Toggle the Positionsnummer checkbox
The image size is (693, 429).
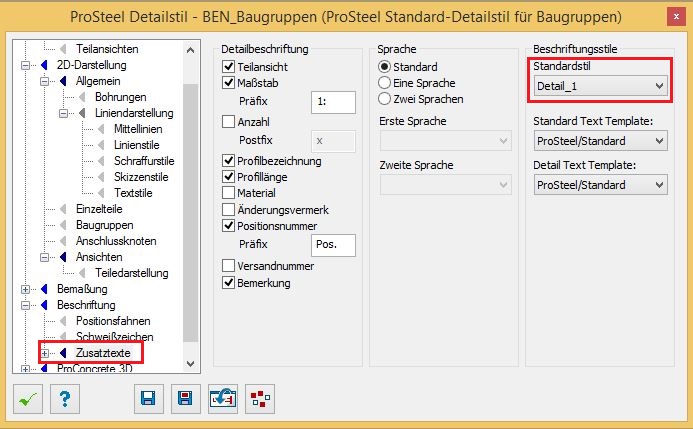coord(228,226)
